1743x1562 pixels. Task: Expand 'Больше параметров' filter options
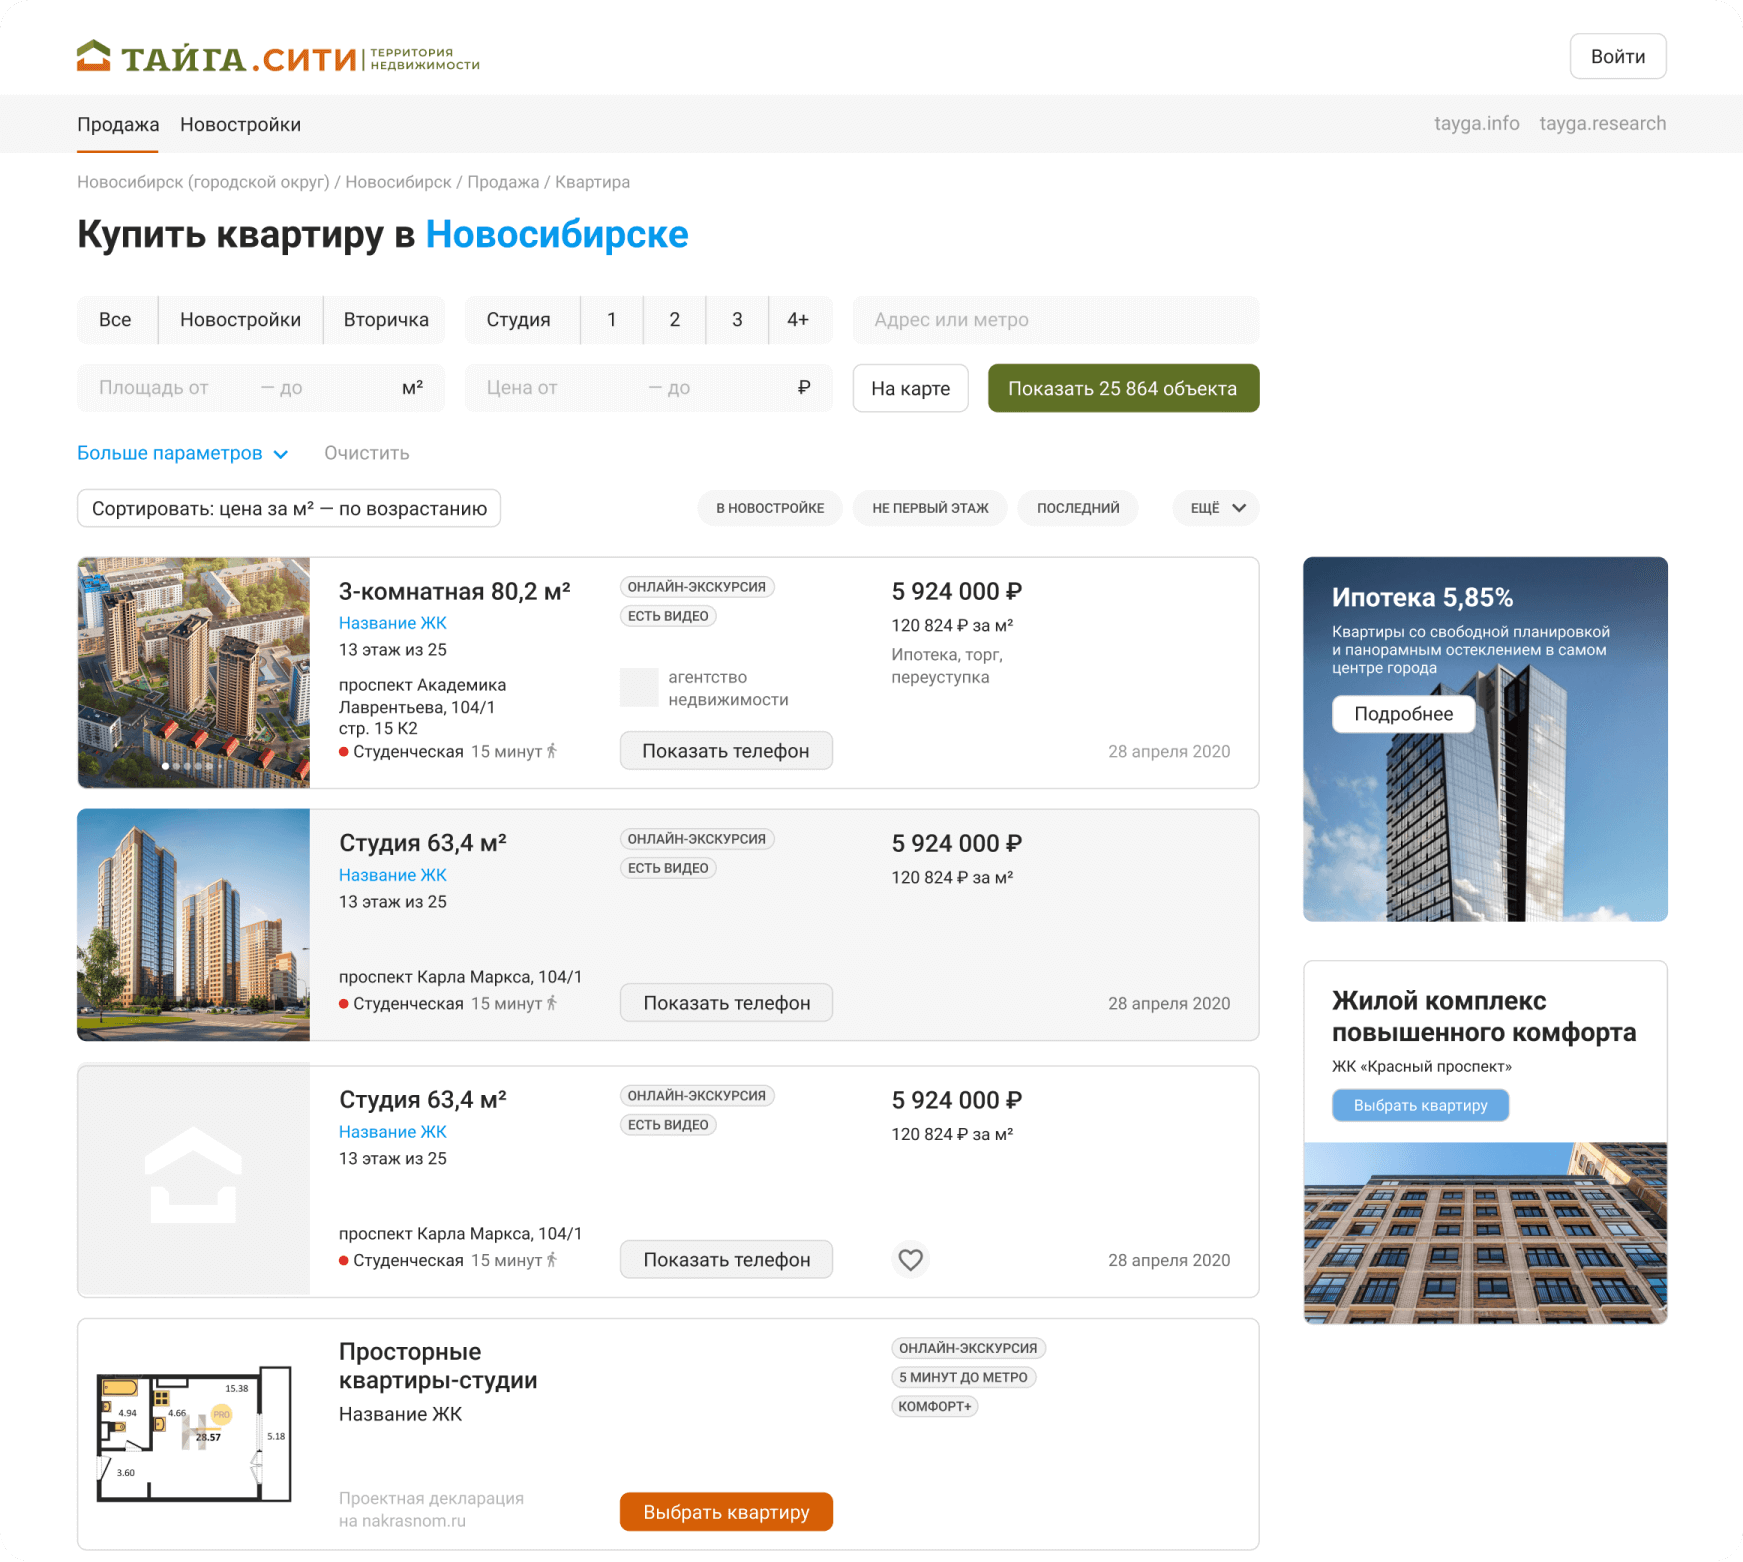point(182,453)
